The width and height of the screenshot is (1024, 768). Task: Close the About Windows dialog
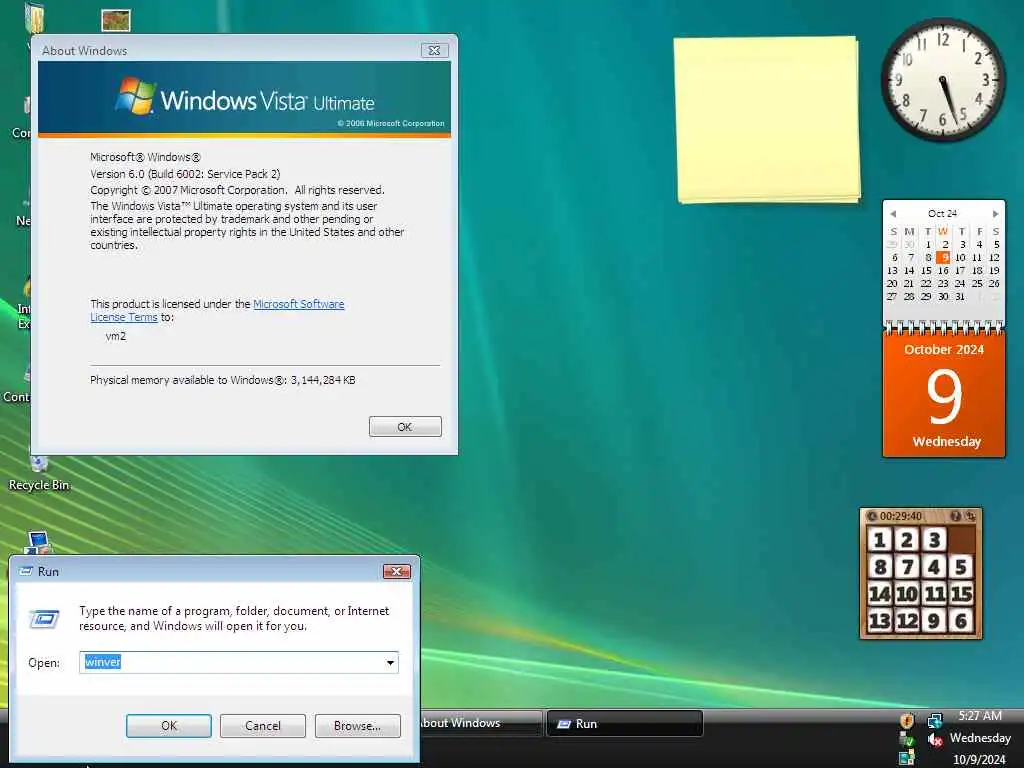tap(434, 50)
